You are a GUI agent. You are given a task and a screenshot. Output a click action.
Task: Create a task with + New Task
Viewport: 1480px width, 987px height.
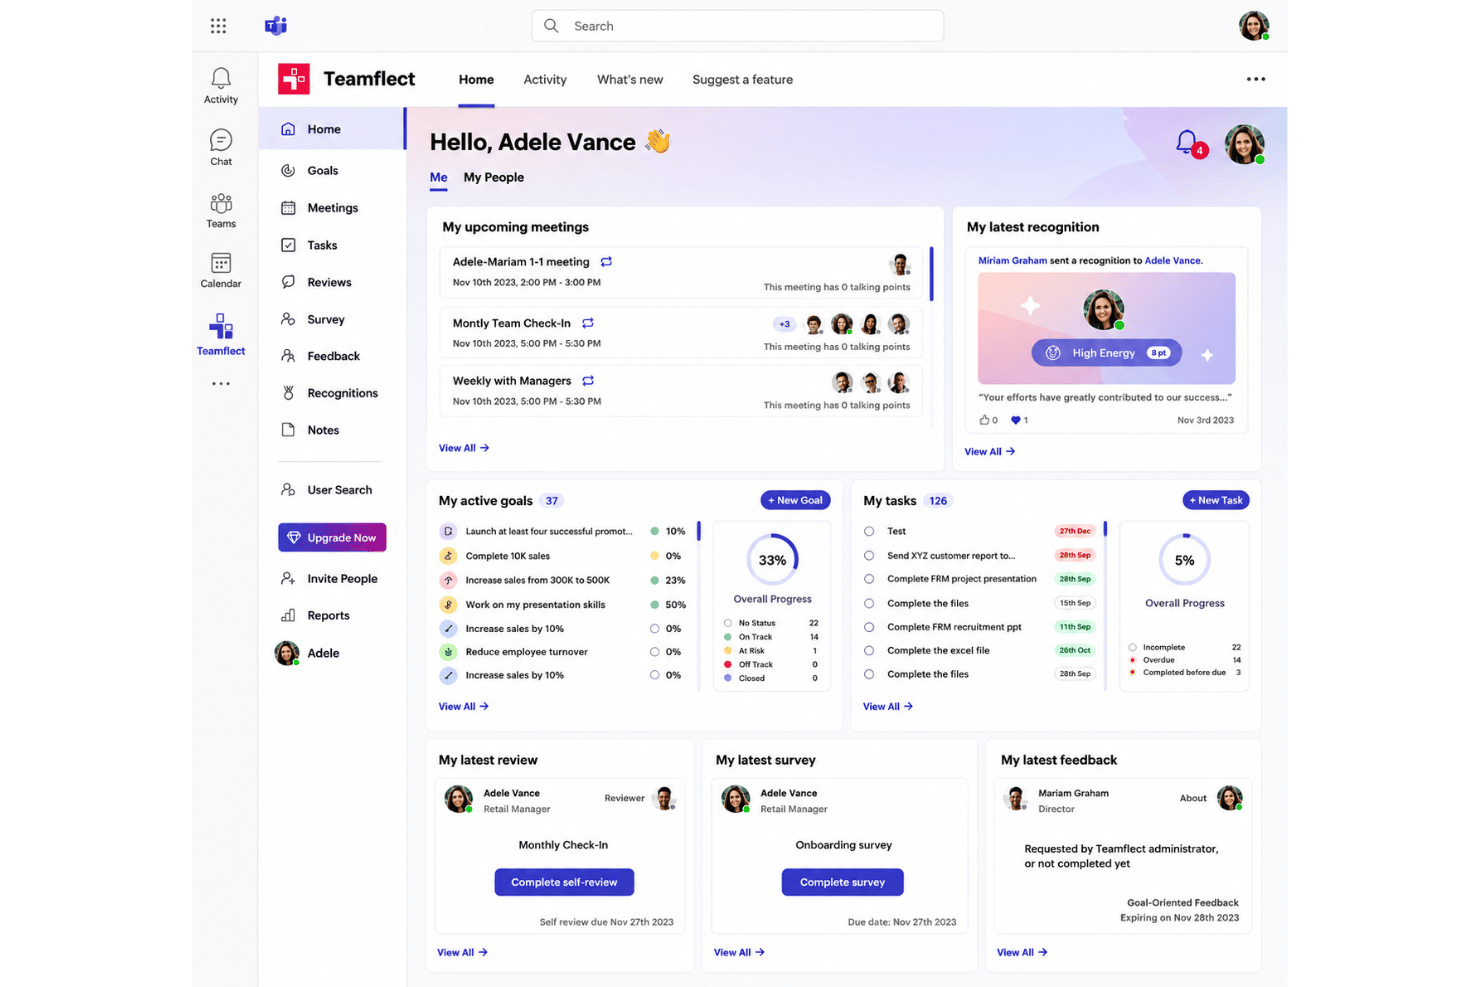(1216, 500)
